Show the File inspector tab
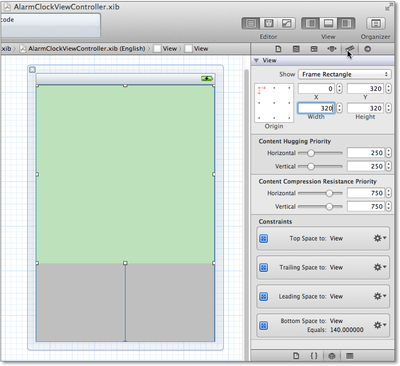 pos(278,49)
